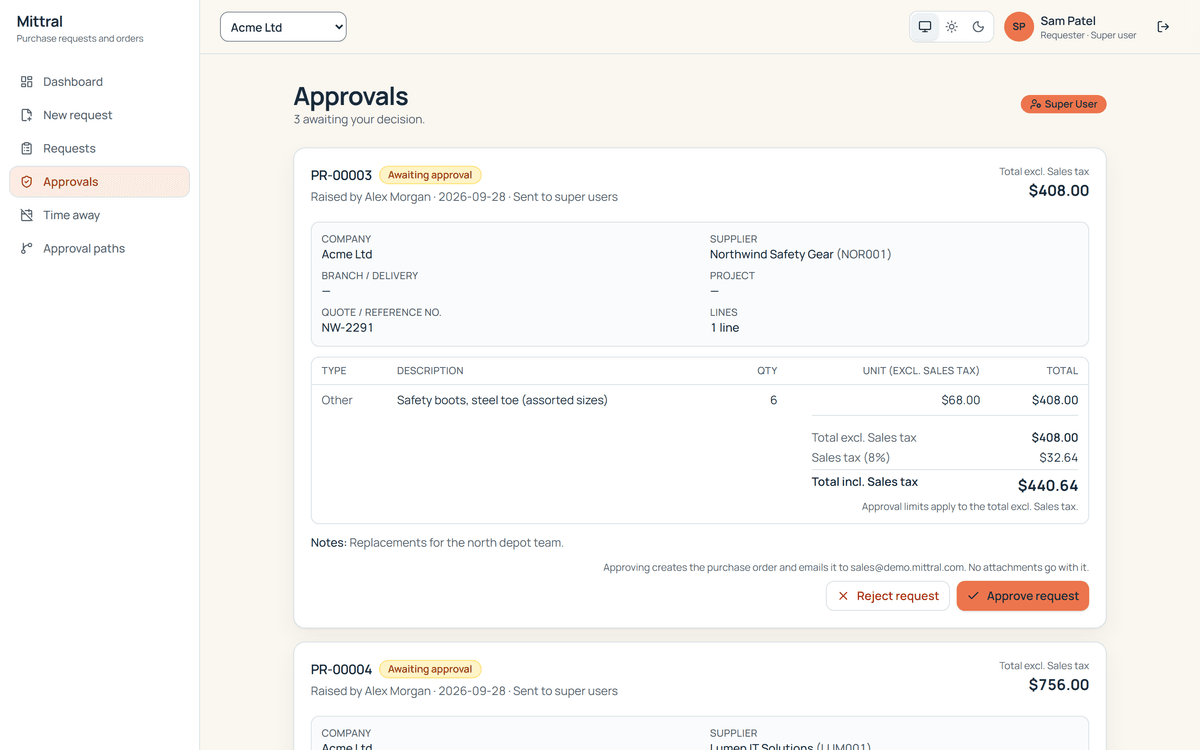
Task: Click the Approvals shield icon
Action: tap(27, 182)
